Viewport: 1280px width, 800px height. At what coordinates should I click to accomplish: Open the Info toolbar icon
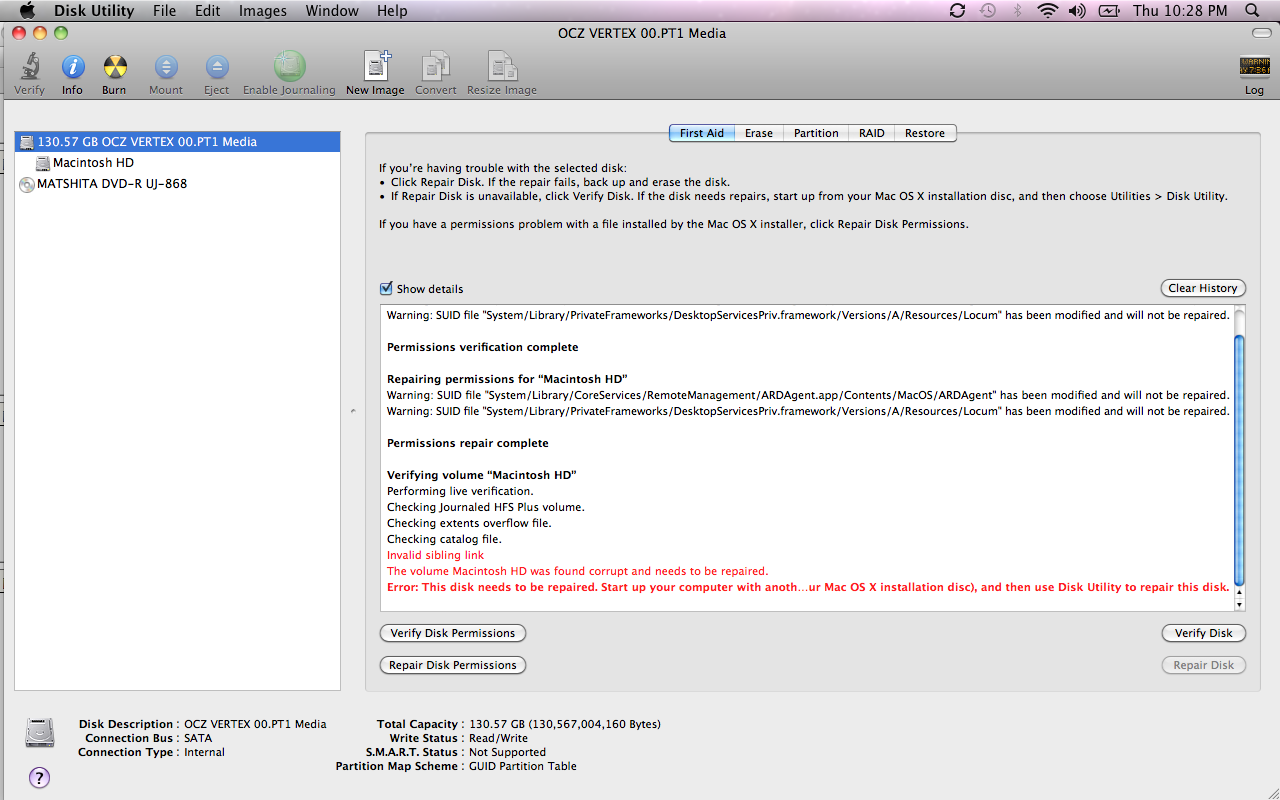coord(72,68)
